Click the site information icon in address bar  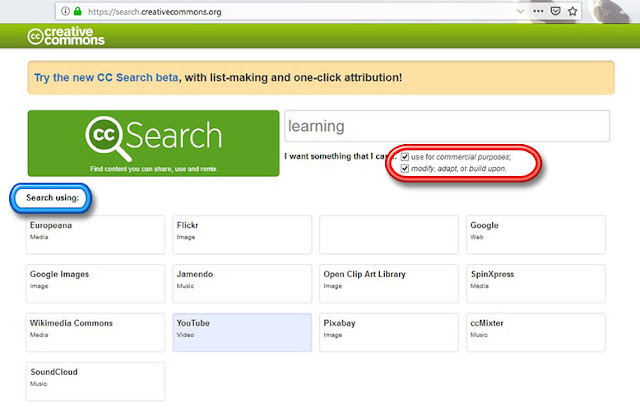pos(65,11)
